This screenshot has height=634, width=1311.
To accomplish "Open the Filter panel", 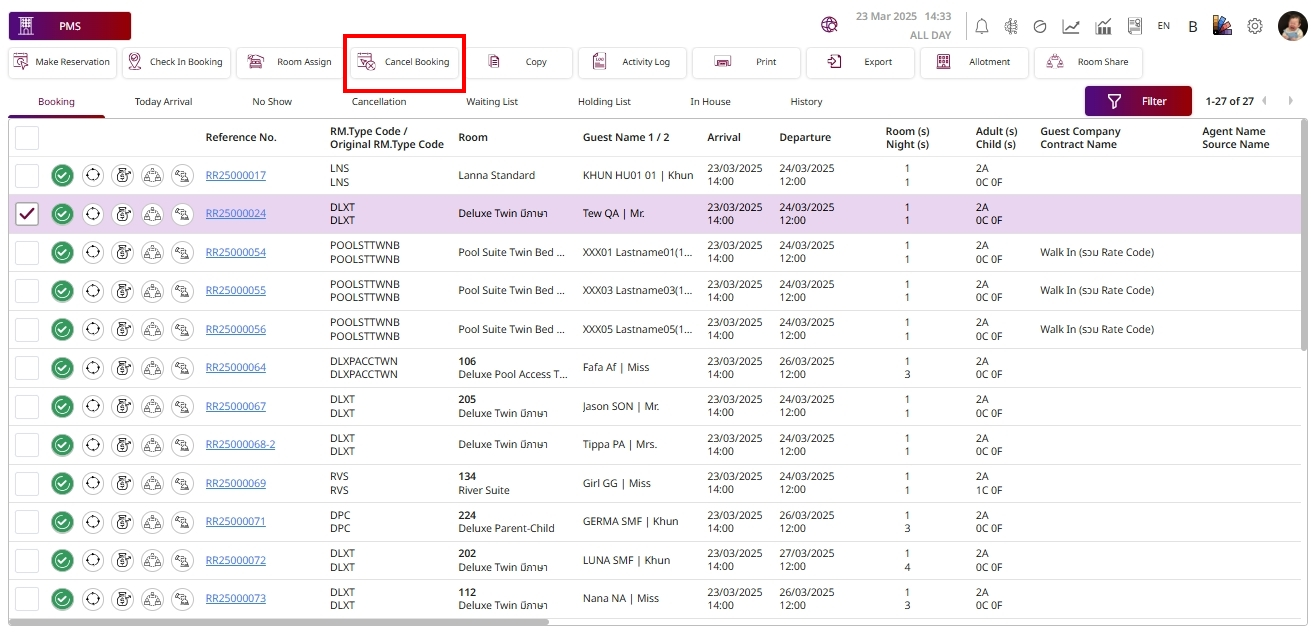I will point(1138,101).
